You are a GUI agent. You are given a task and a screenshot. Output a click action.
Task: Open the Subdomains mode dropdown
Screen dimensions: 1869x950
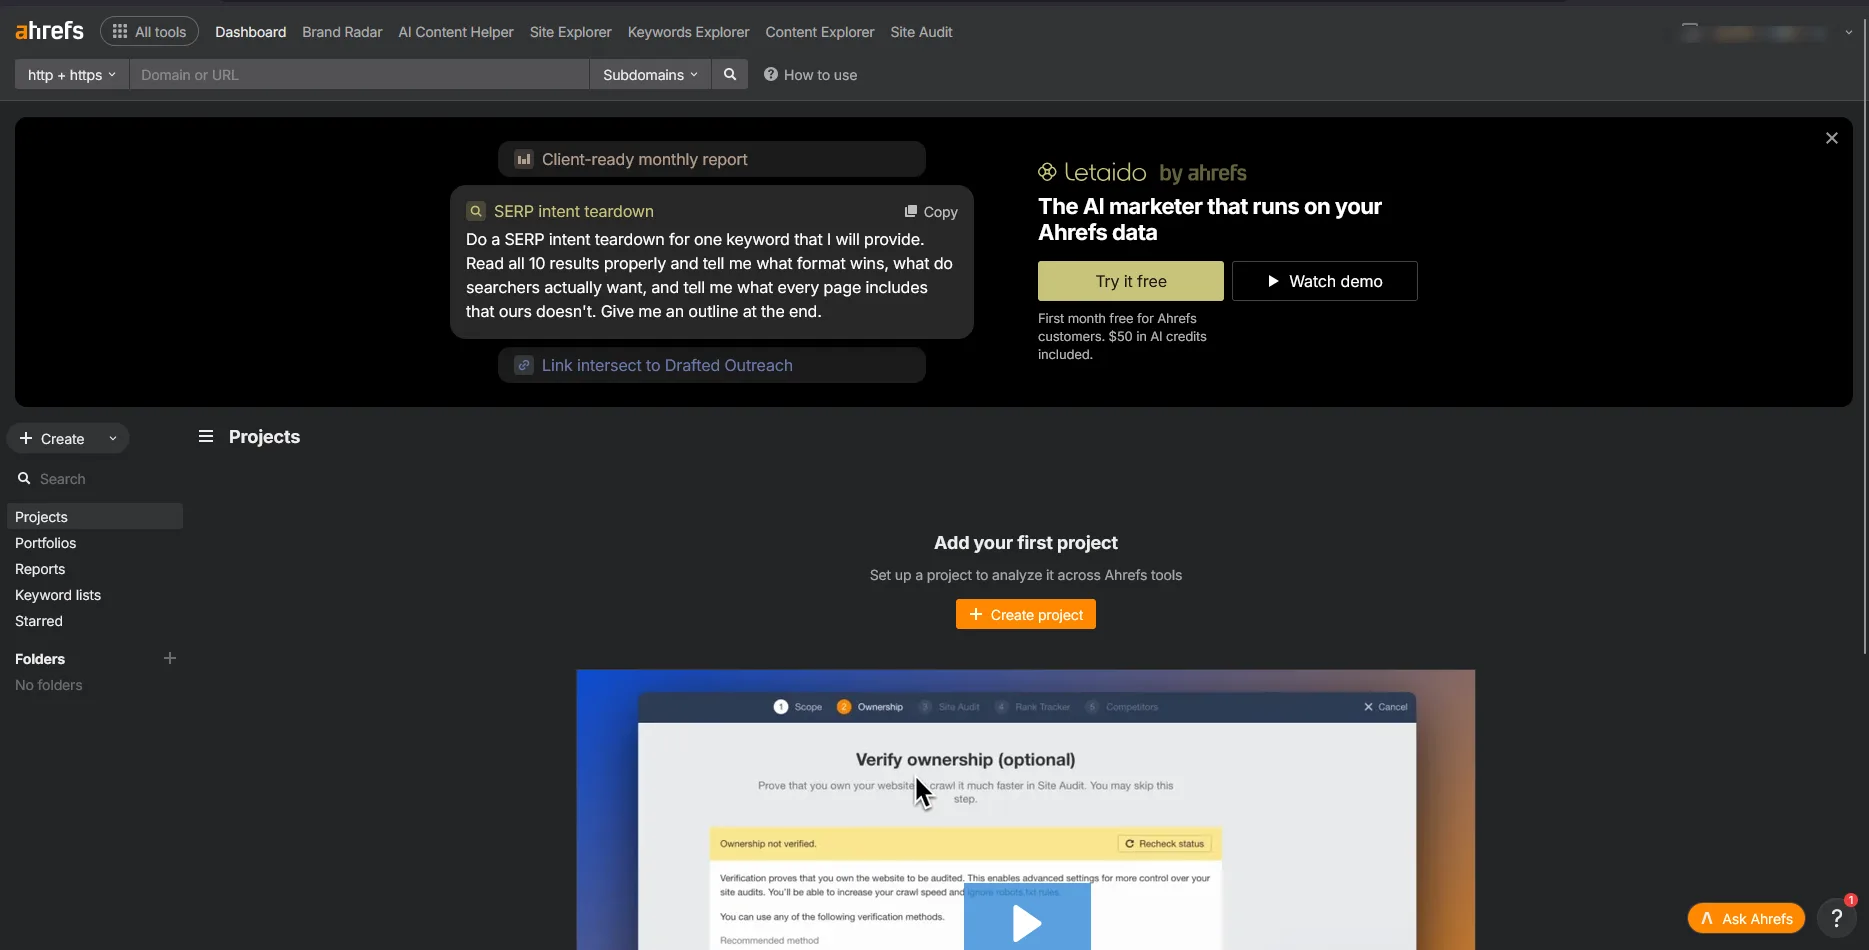[650, 75]
